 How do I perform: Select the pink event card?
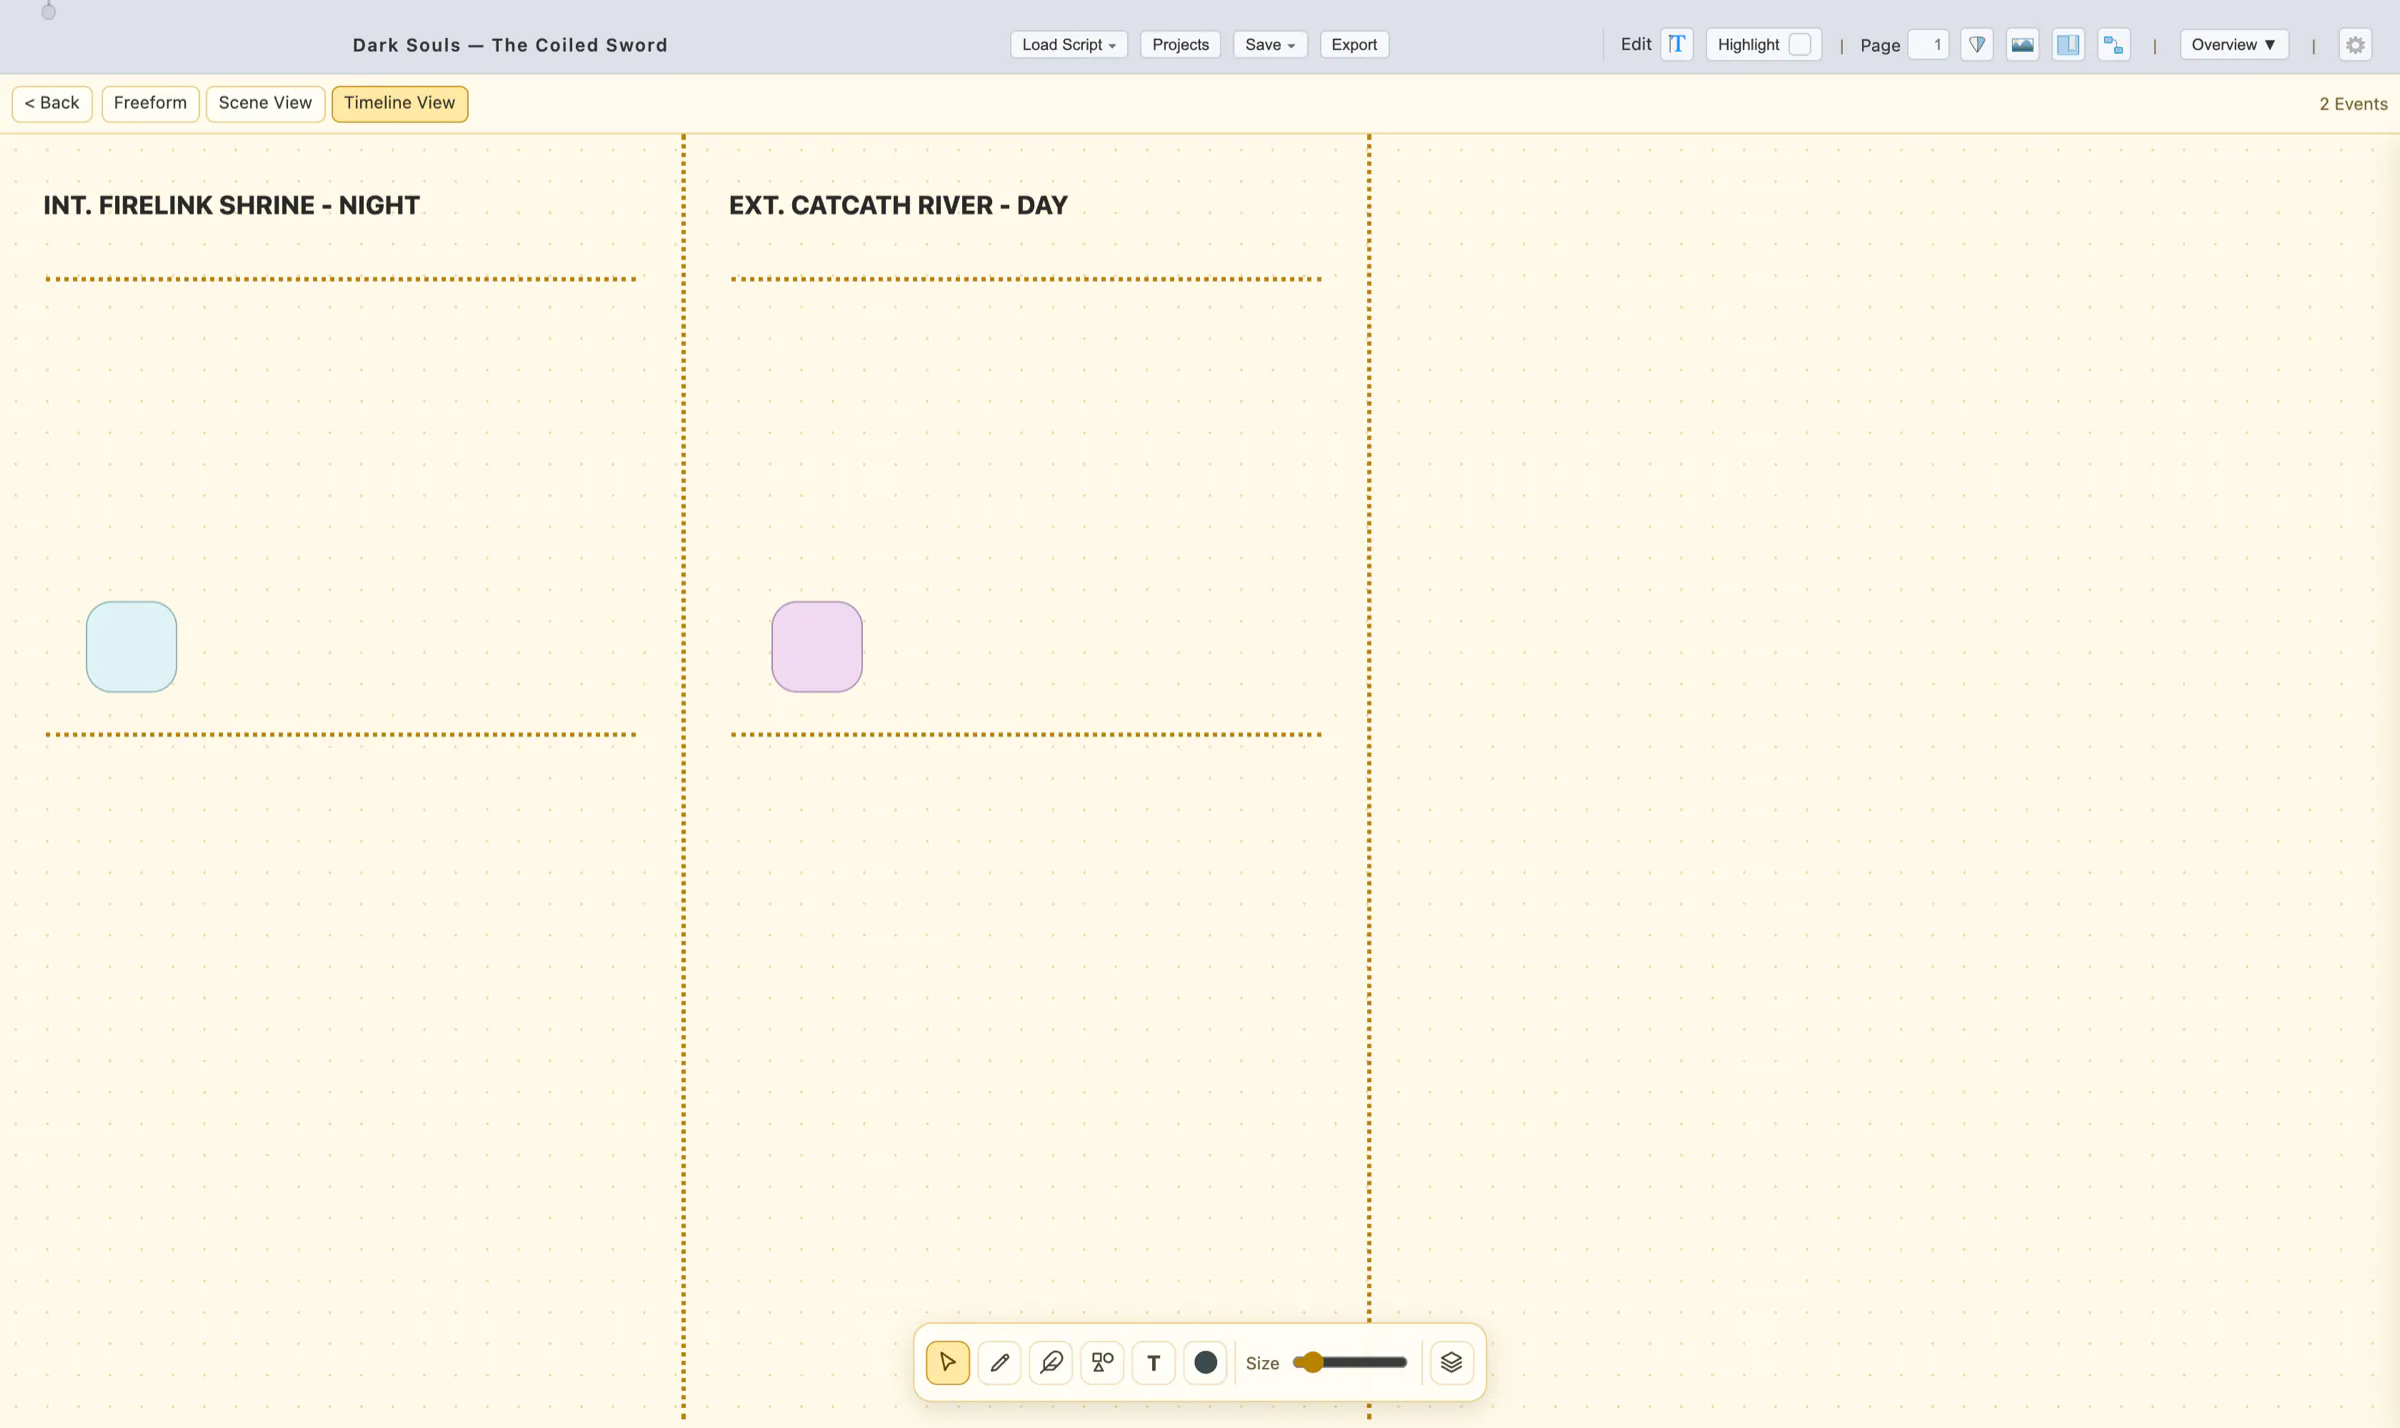[817, 646]
